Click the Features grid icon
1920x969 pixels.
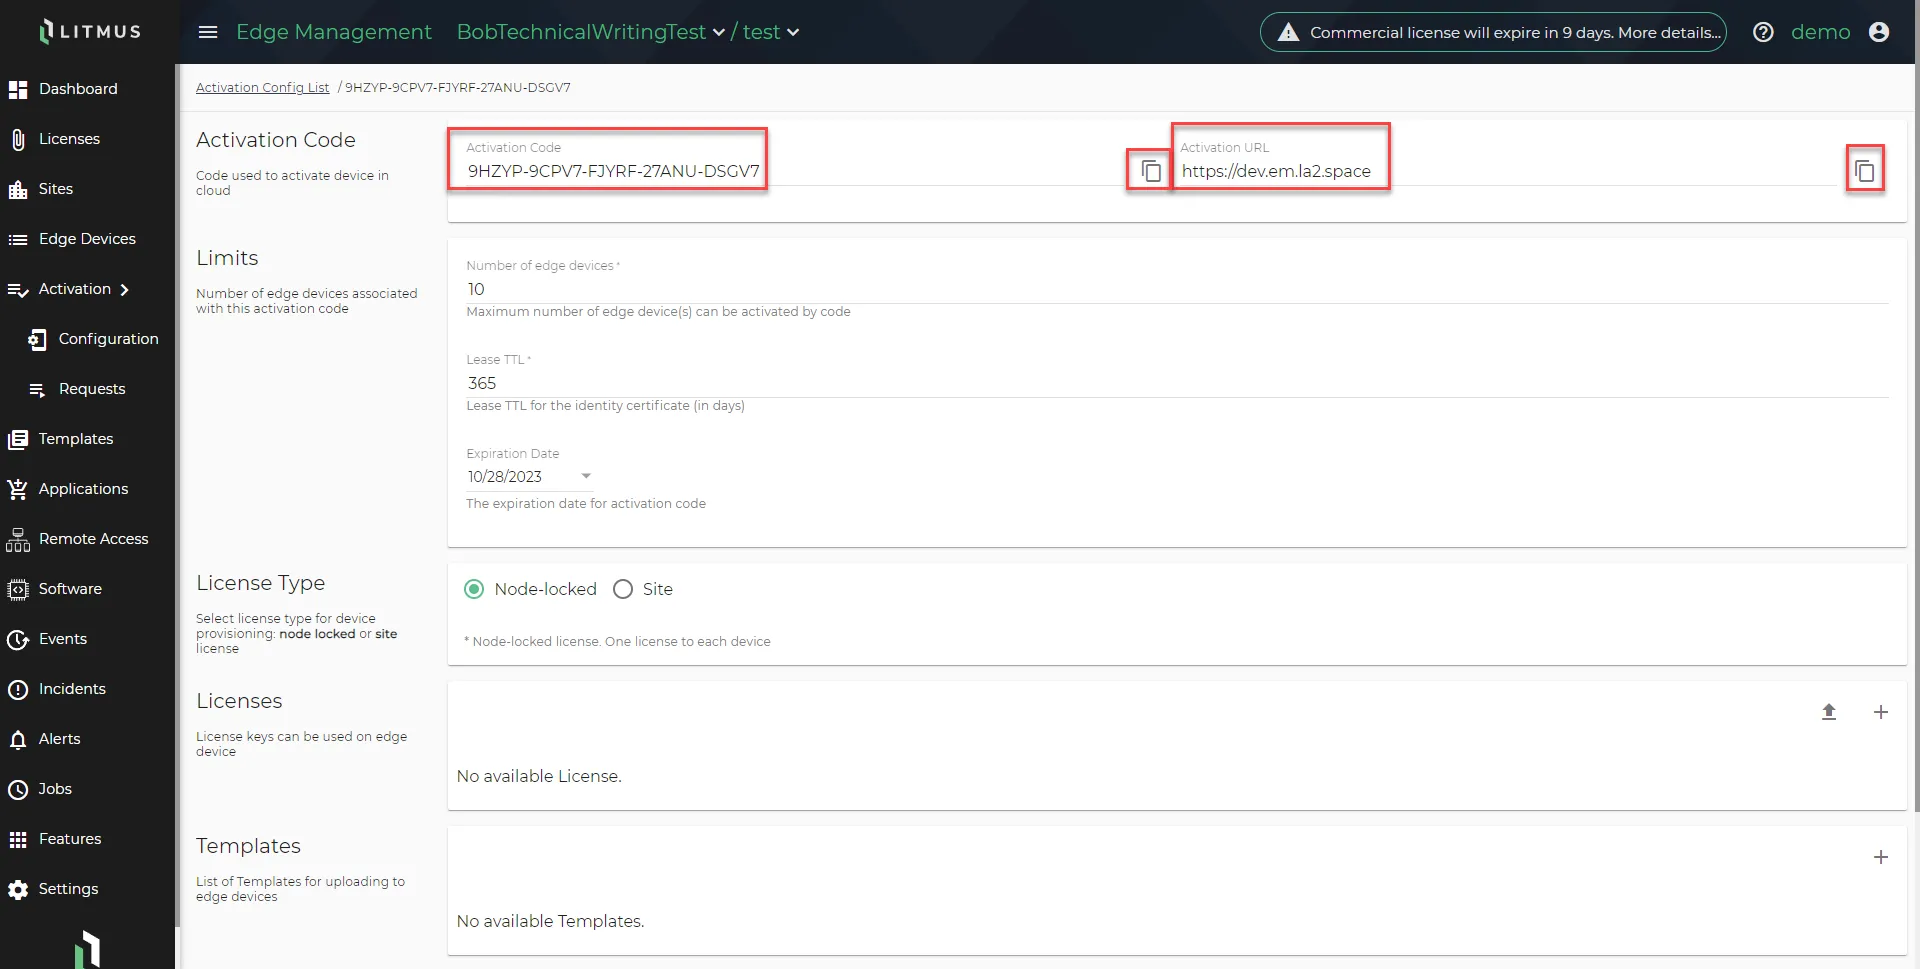tap(18, 840)
